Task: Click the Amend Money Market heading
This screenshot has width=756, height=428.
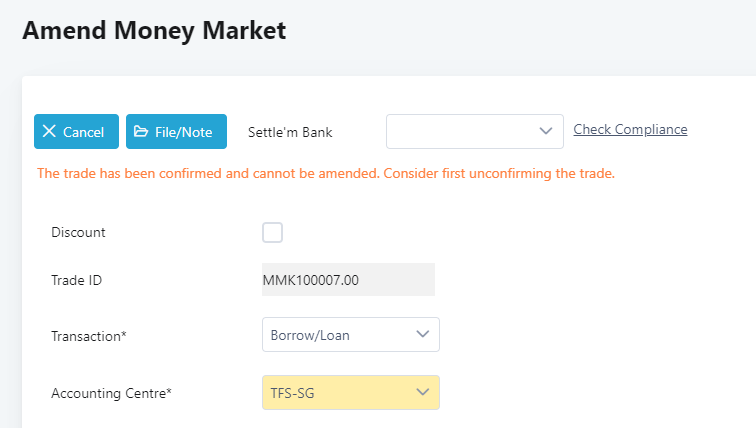Action: [154, 30]
